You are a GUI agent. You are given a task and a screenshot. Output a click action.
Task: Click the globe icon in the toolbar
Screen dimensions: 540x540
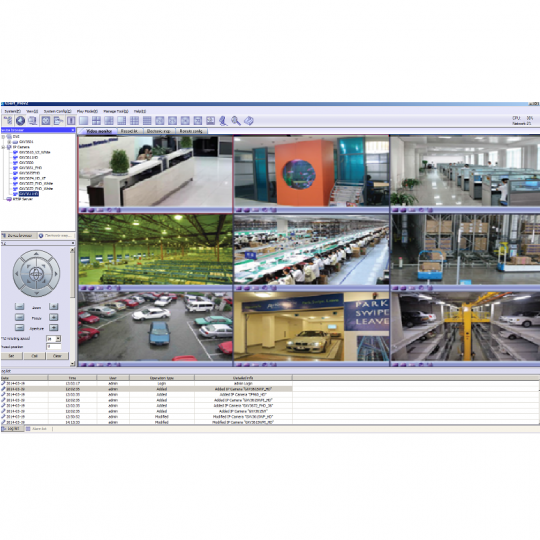pos(20,121)
